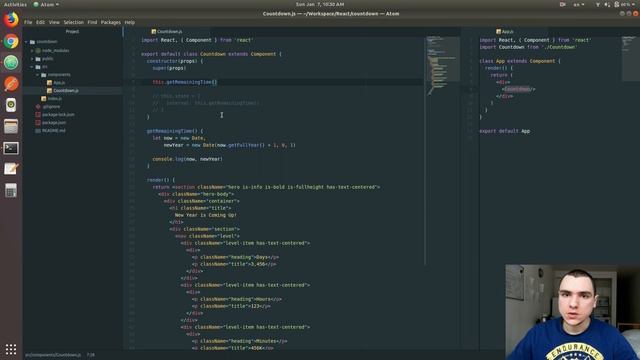Open the Find menu

[92, 22]
